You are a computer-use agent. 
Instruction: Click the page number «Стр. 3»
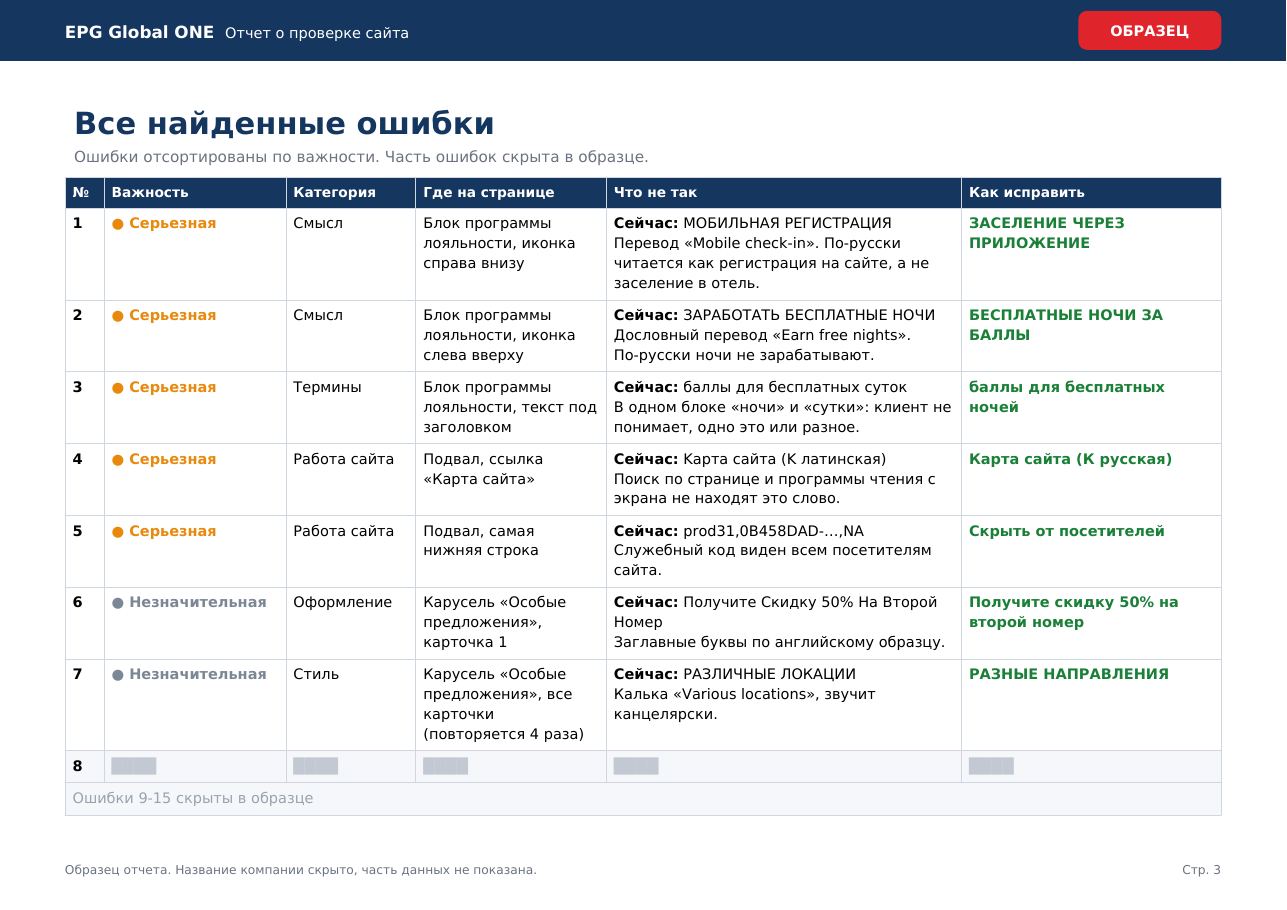1201,870
